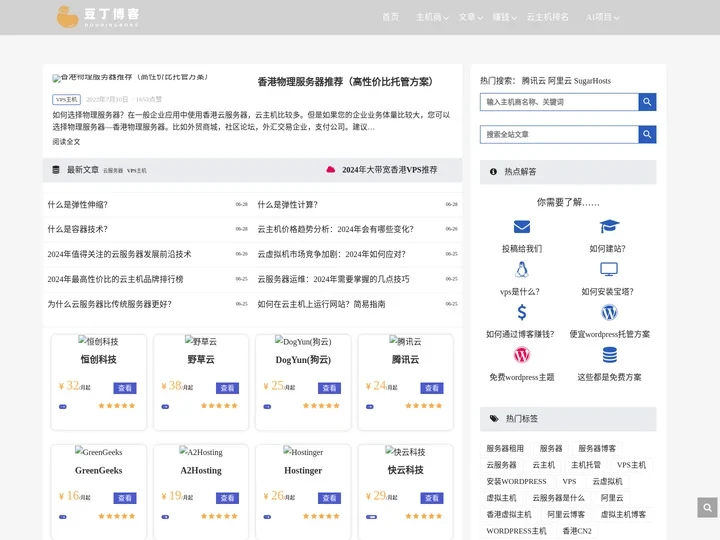Click the 查看 button on 恒创科技 card

click(x=125, y=388)
